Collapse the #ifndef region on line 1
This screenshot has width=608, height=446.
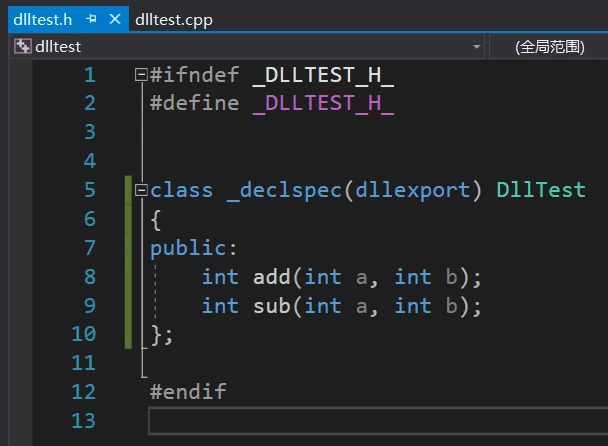point(141,75)
